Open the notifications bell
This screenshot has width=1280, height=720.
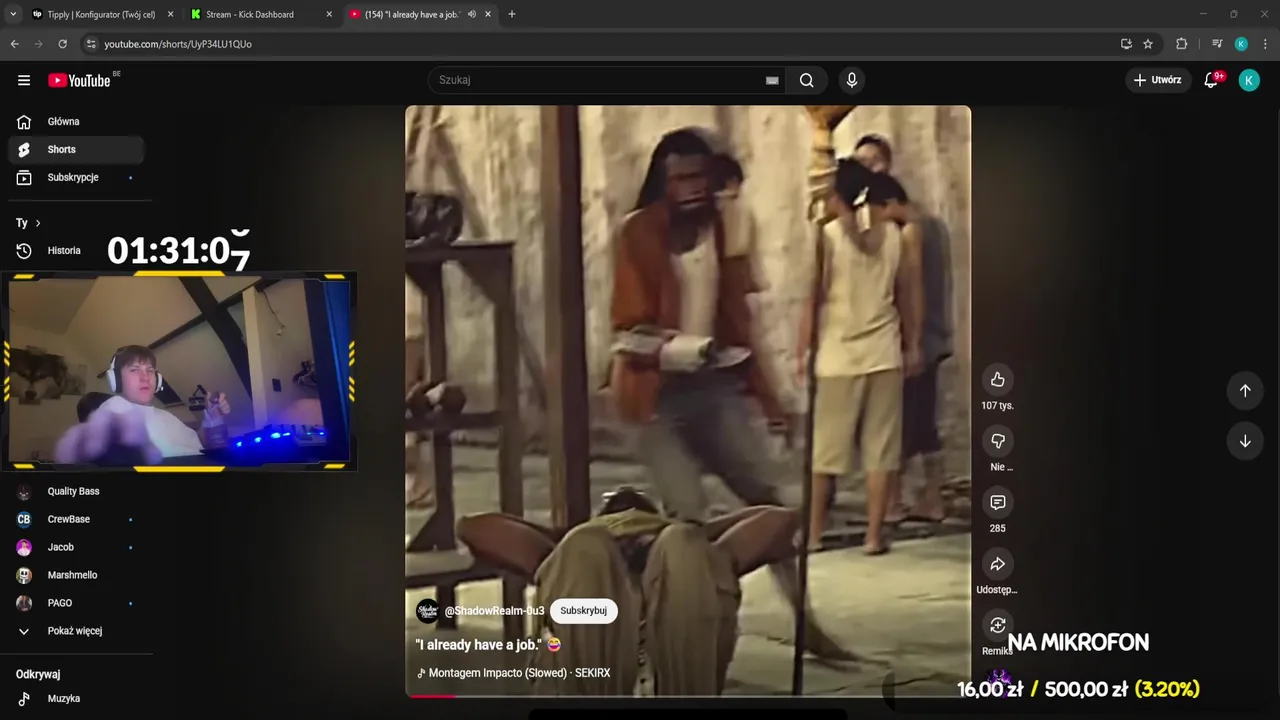click(x=1212, y=80)
